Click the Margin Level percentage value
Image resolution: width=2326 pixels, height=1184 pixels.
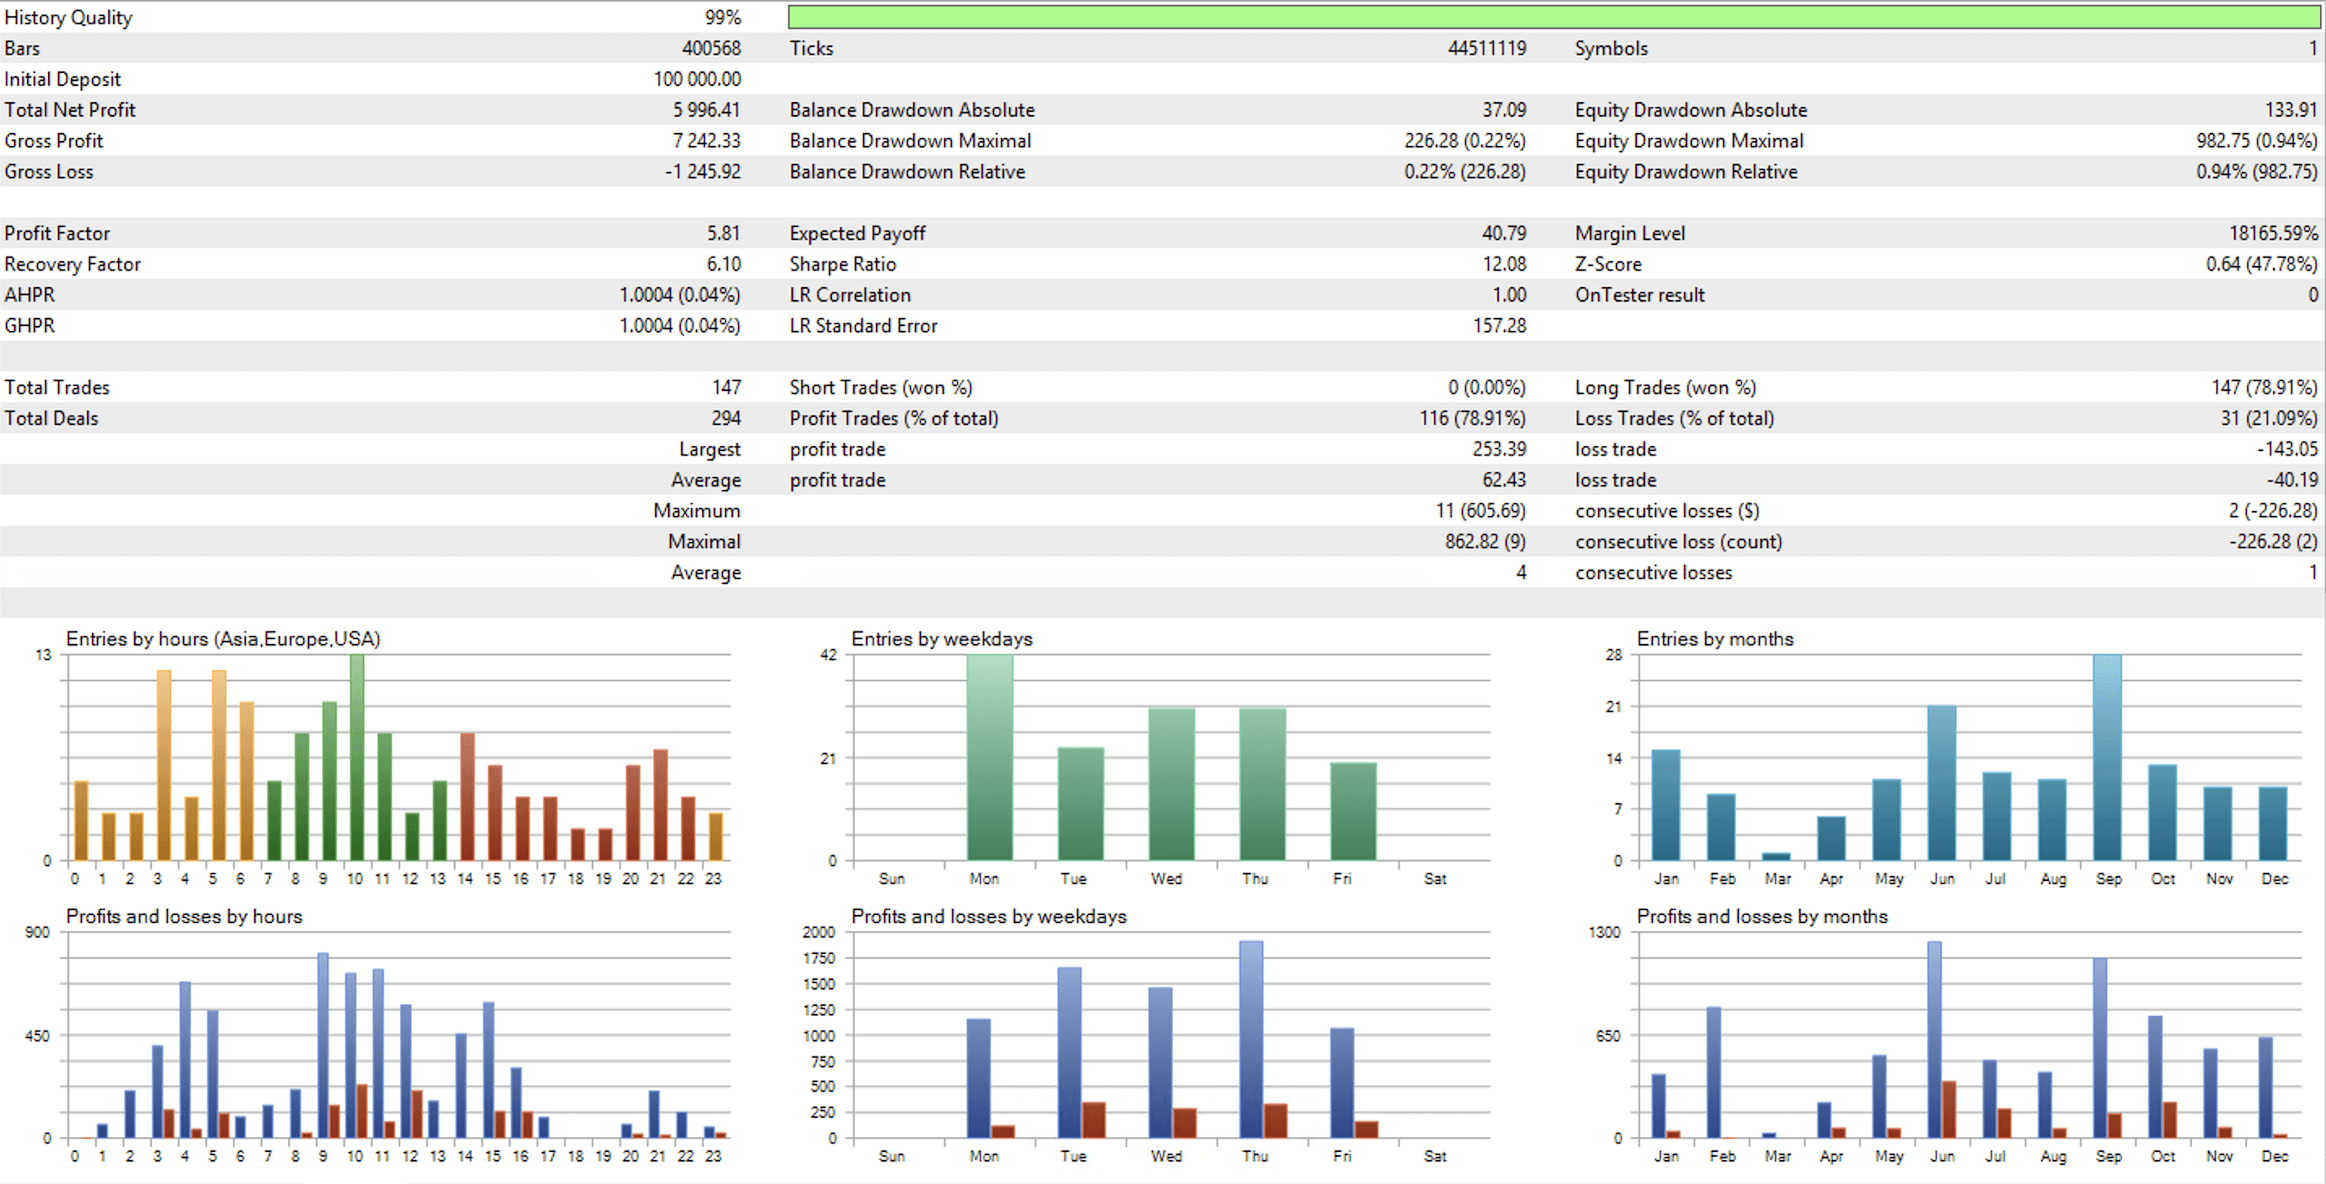click(2272, 233)
